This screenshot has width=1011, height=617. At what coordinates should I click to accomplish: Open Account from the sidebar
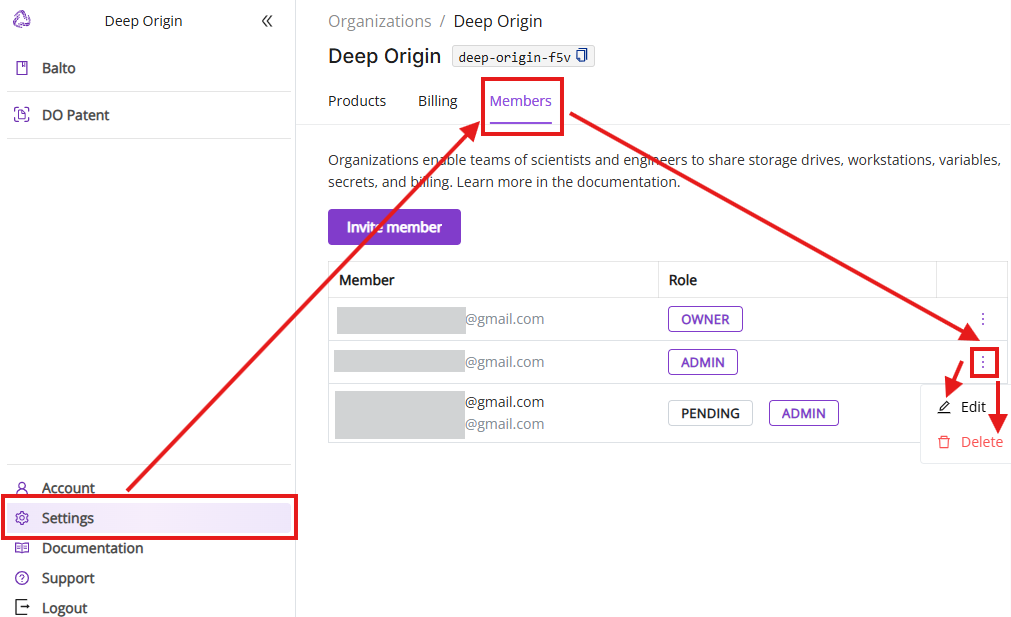pos(68,488)
